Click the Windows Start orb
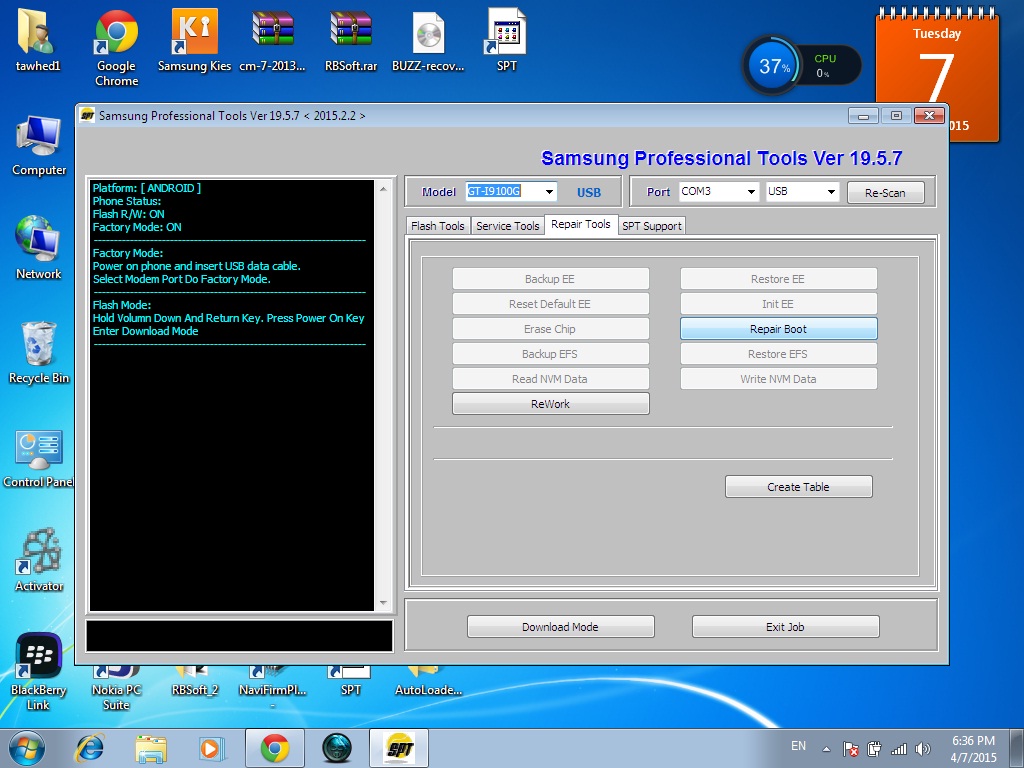Viewport: 1024px width, 768px height. click(26, 748)
